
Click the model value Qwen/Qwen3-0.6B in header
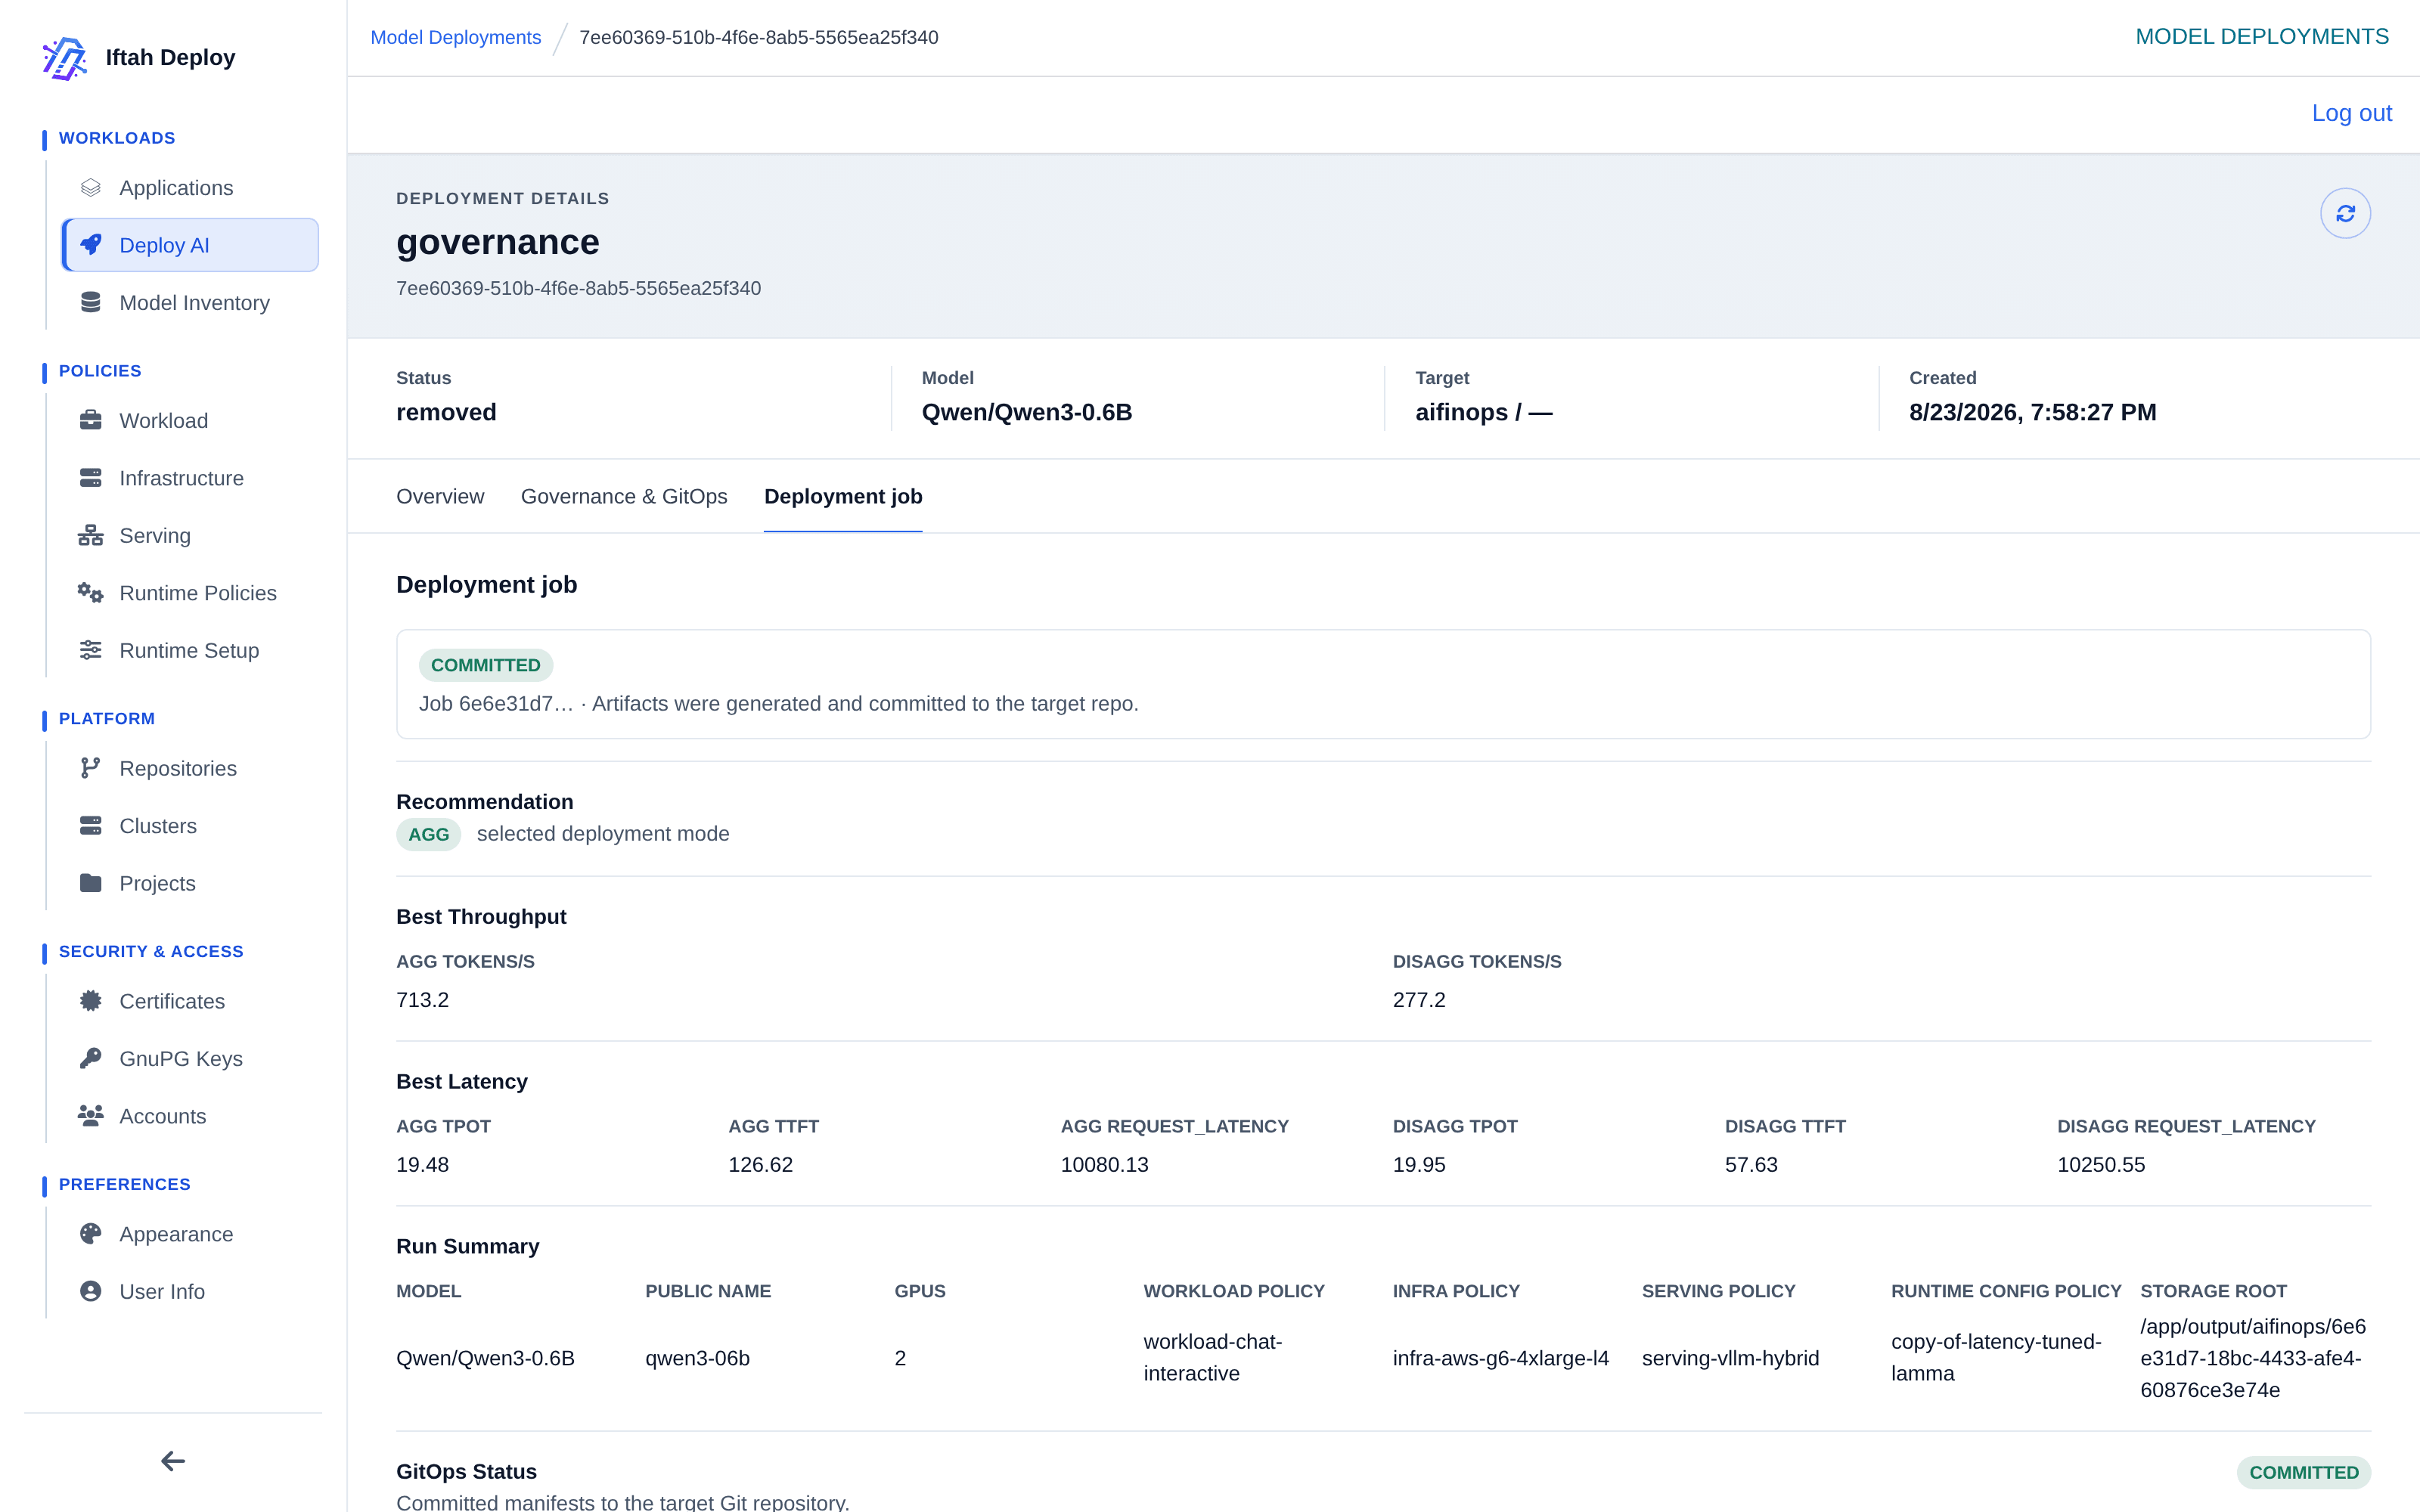[x=1026, y=412]
